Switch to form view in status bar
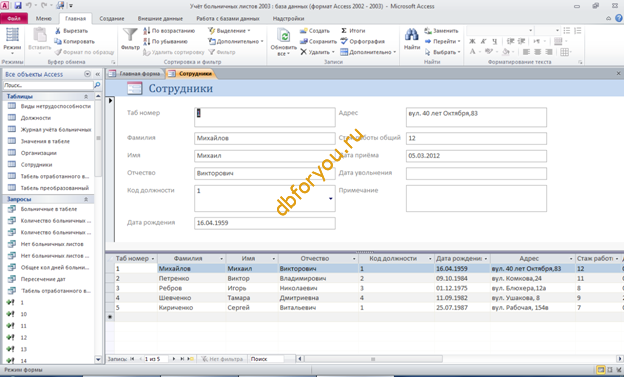624x377 pixels. [x=601, y=370]
